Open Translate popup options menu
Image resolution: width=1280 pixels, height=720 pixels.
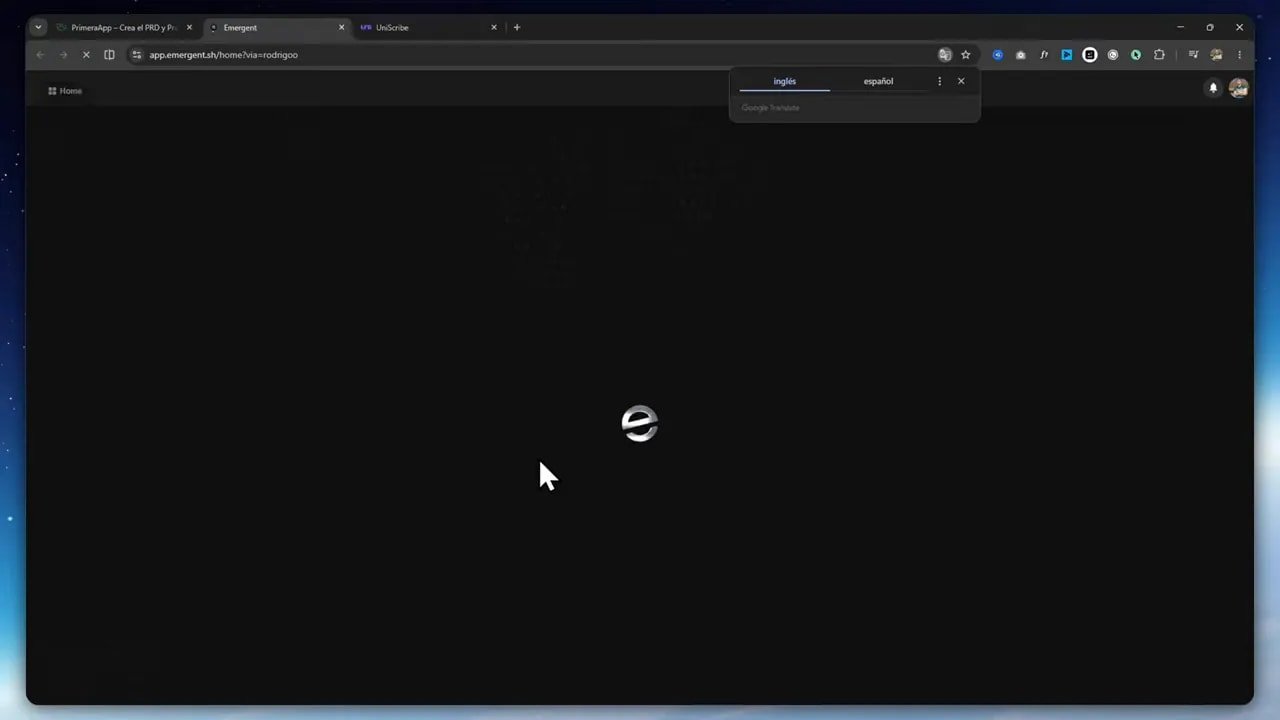pos(939,81)
